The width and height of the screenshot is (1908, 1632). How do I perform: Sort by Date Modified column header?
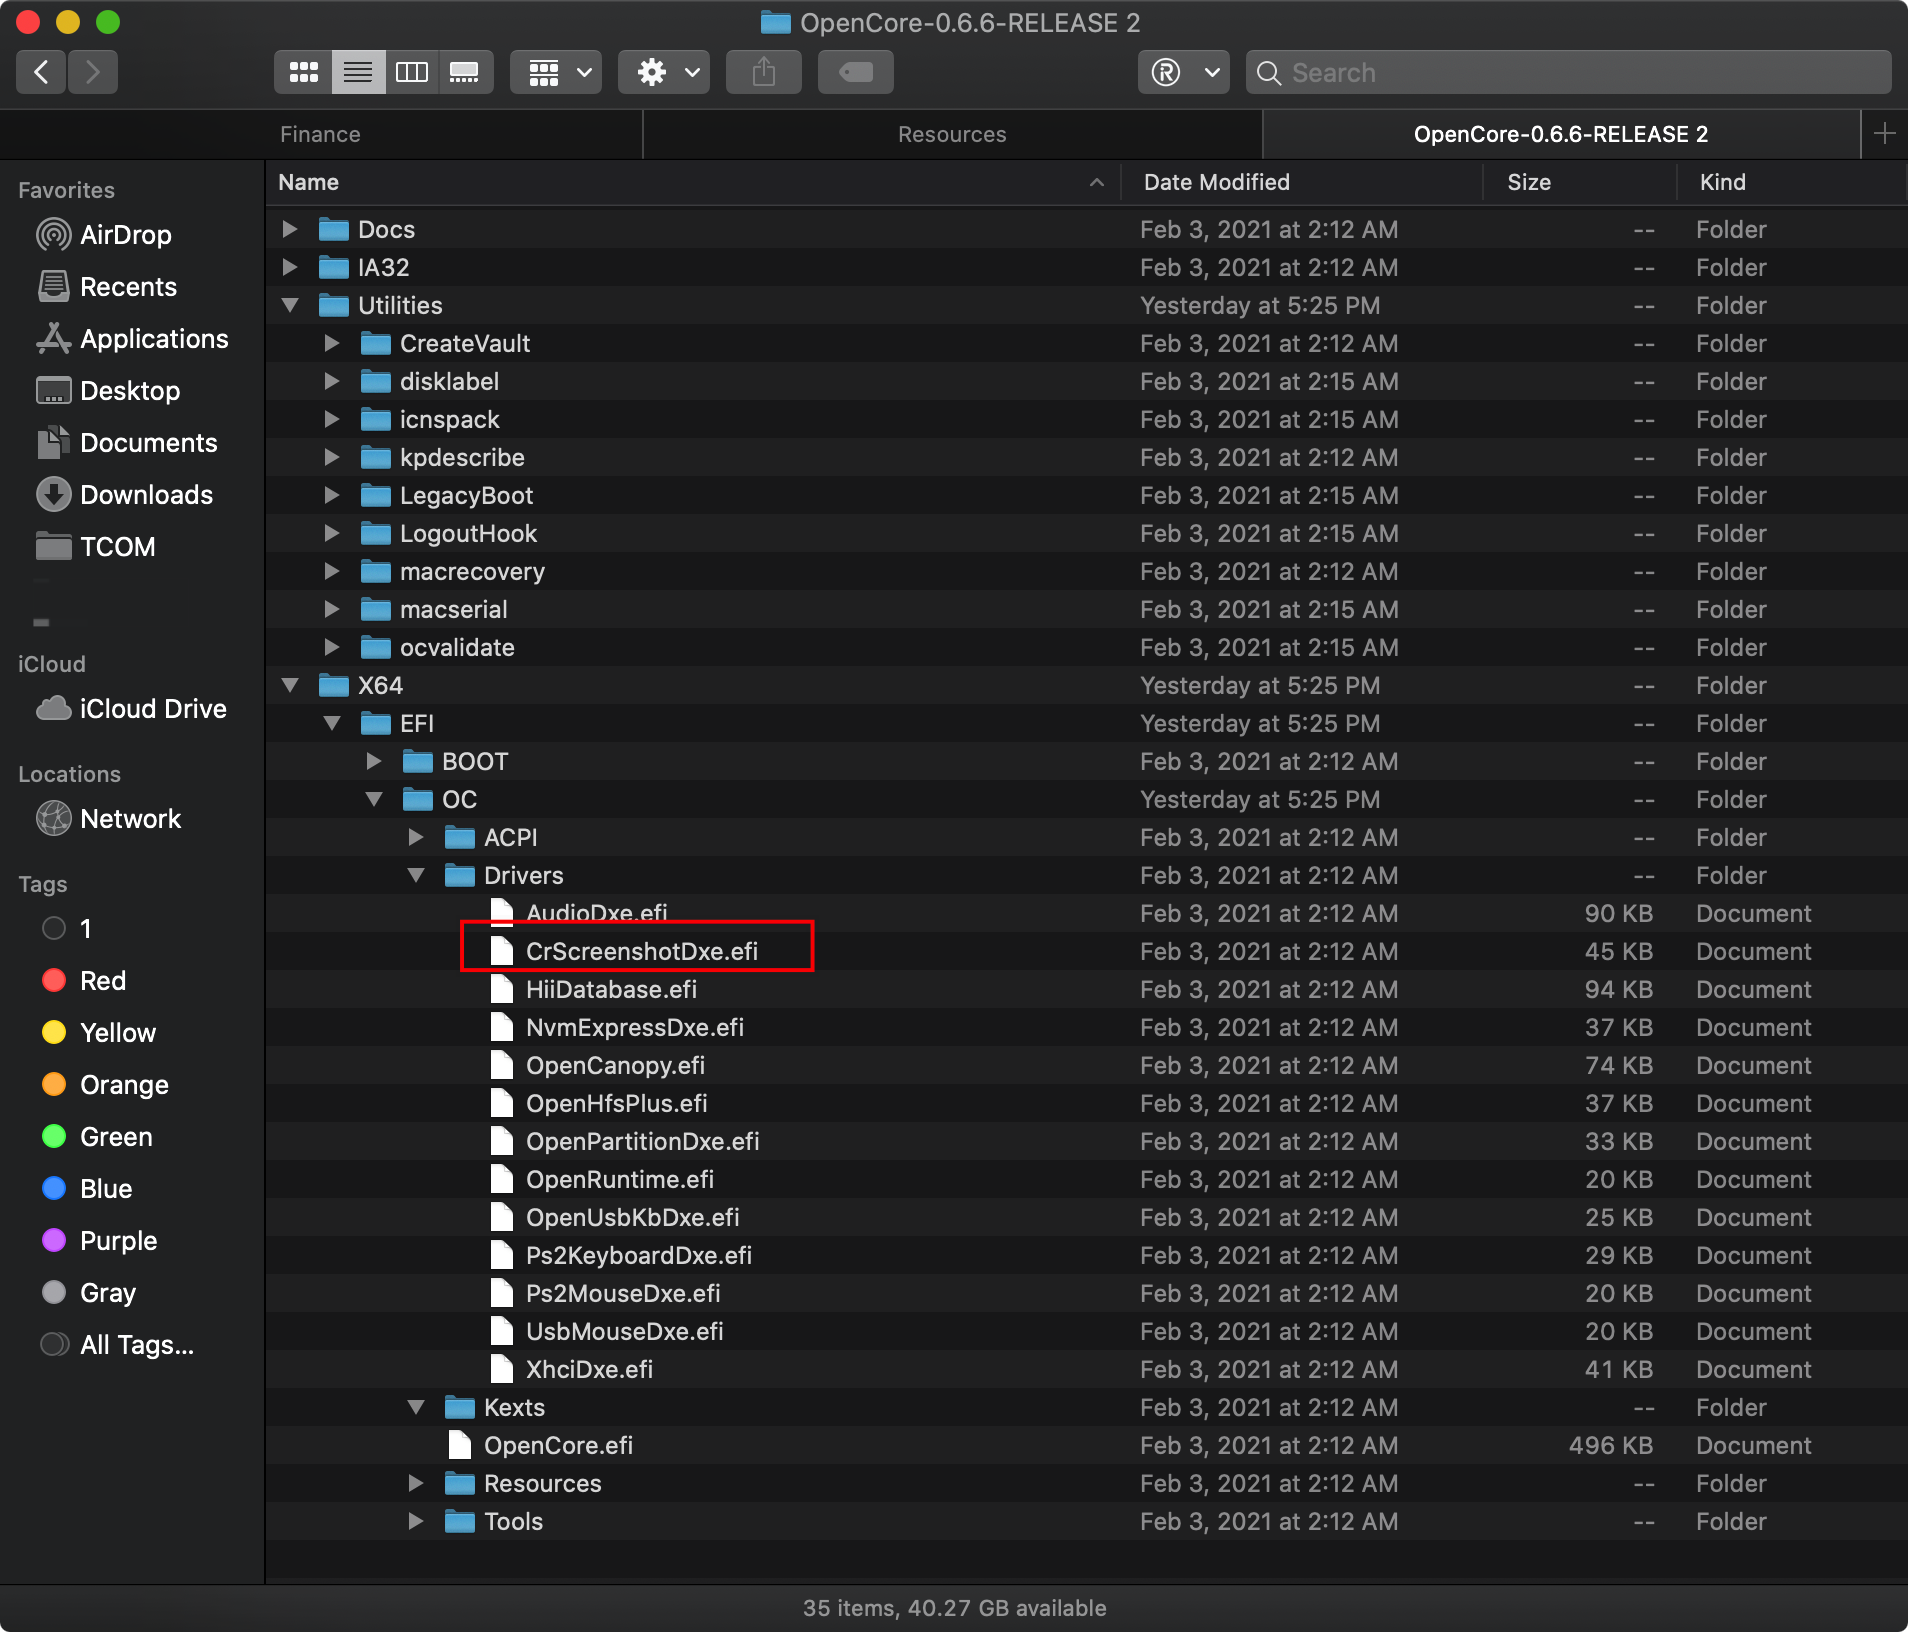(x=1217, y=182)
